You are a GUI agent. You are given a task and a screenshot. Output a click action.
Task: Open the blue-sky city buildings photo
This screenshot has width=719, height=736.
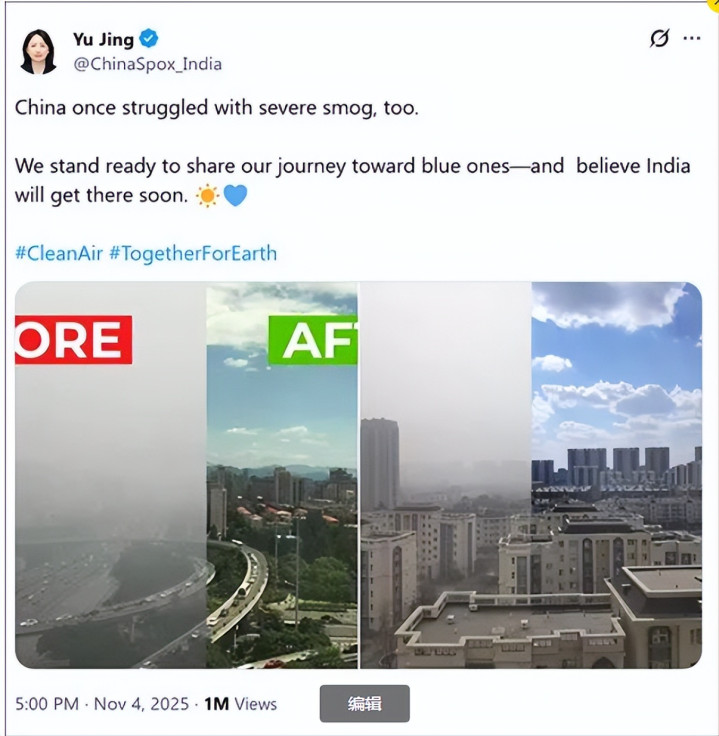pos(531,475)
